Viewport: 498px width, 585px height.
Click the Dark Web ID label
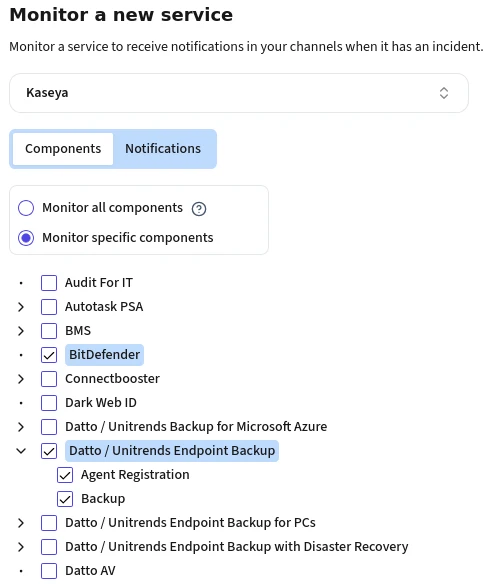[101, 403]
